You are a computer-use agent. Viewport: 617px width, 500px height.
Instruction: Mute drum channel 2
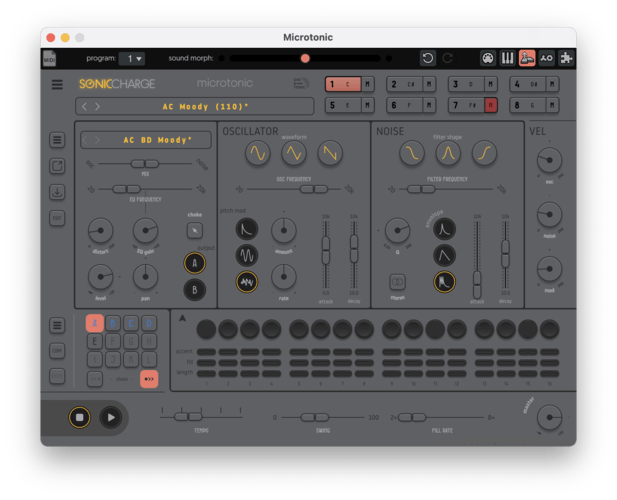click(429, 84)
